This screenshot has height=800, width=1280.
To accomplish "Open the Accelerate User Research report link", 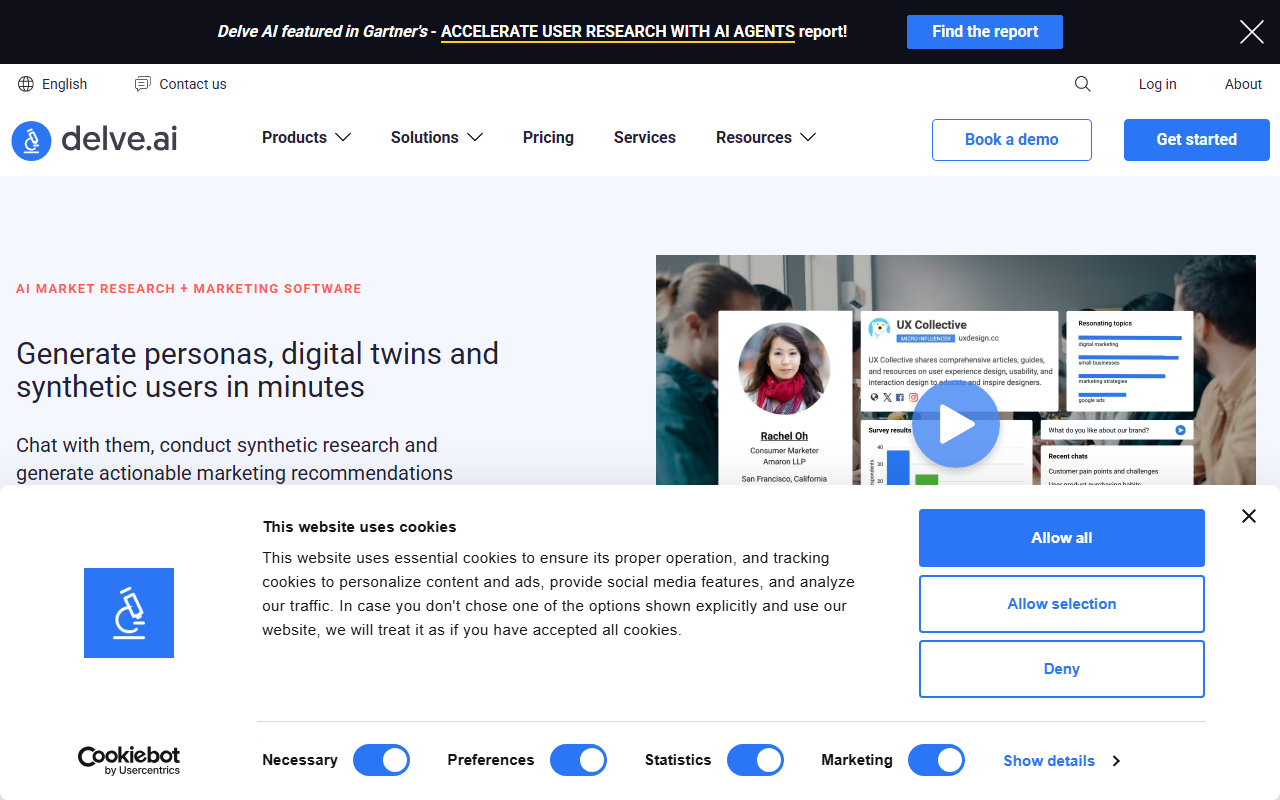I will click(618, 32).
